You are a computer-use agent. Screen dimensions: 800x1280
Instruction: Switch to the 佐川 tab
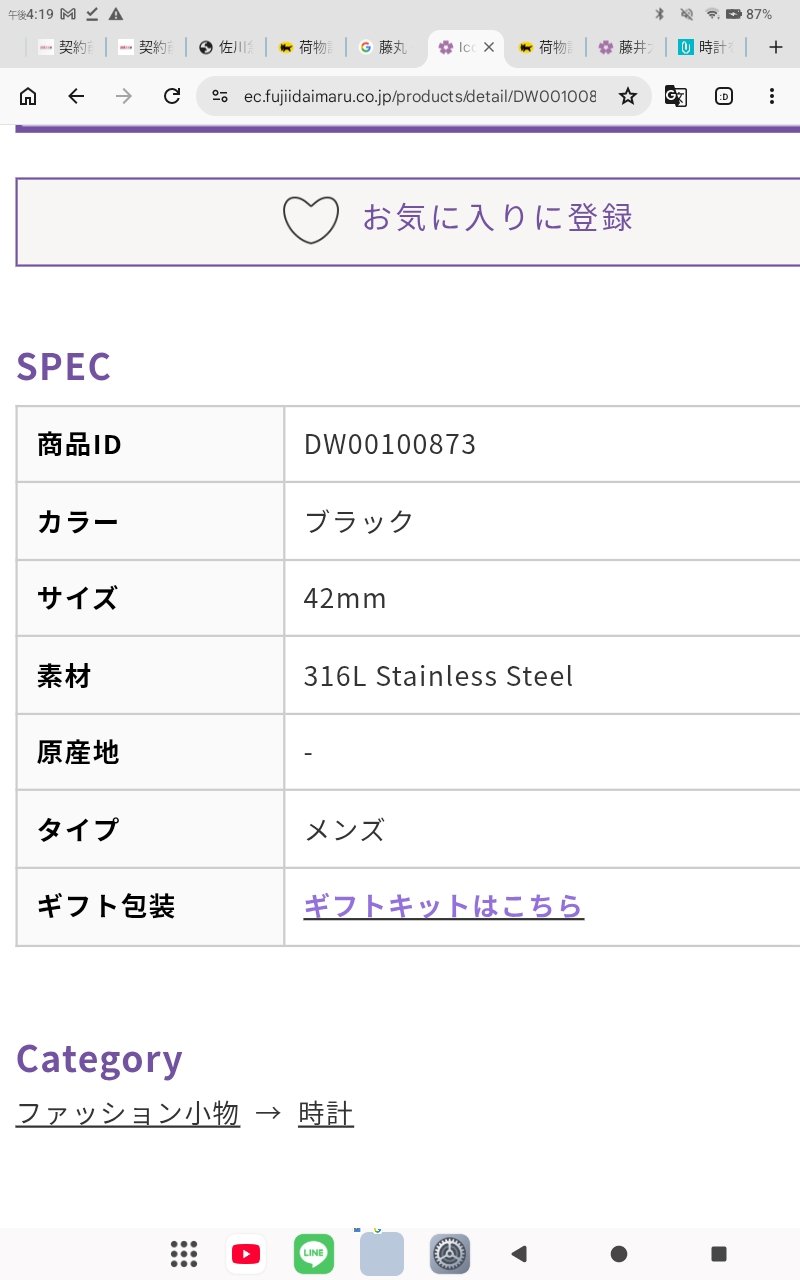pyautogui.click(x=227, y=47)
